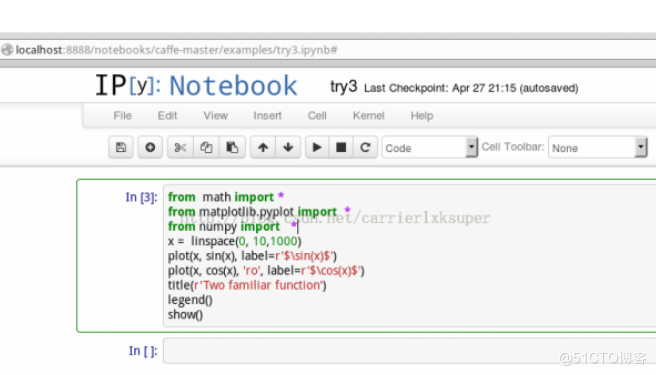Open the Help menu

pyautogui.click(x=422, y=116)
